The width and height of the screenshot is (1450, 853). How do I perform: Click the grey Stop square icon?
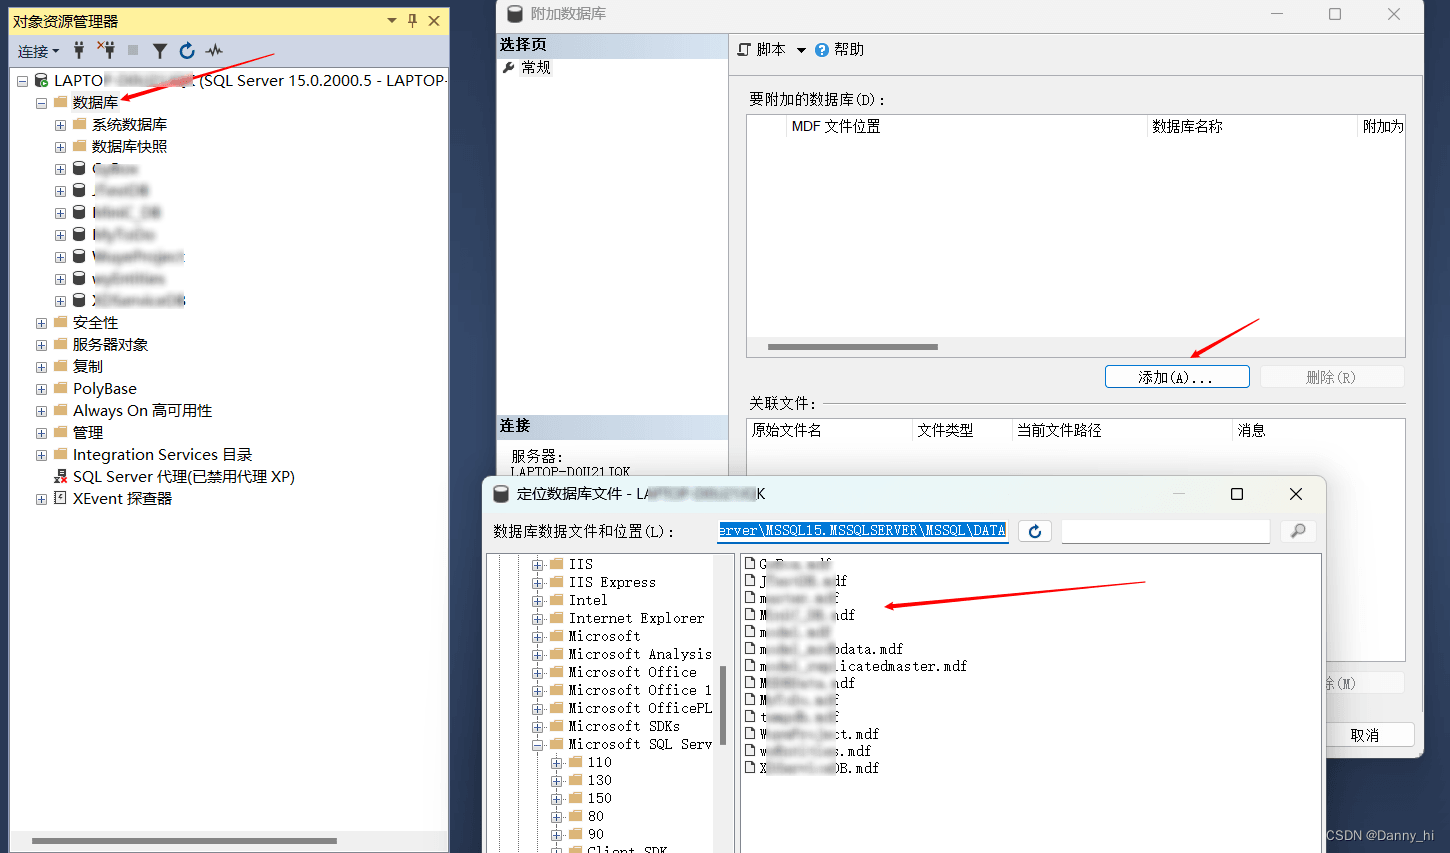pos(133,50)
